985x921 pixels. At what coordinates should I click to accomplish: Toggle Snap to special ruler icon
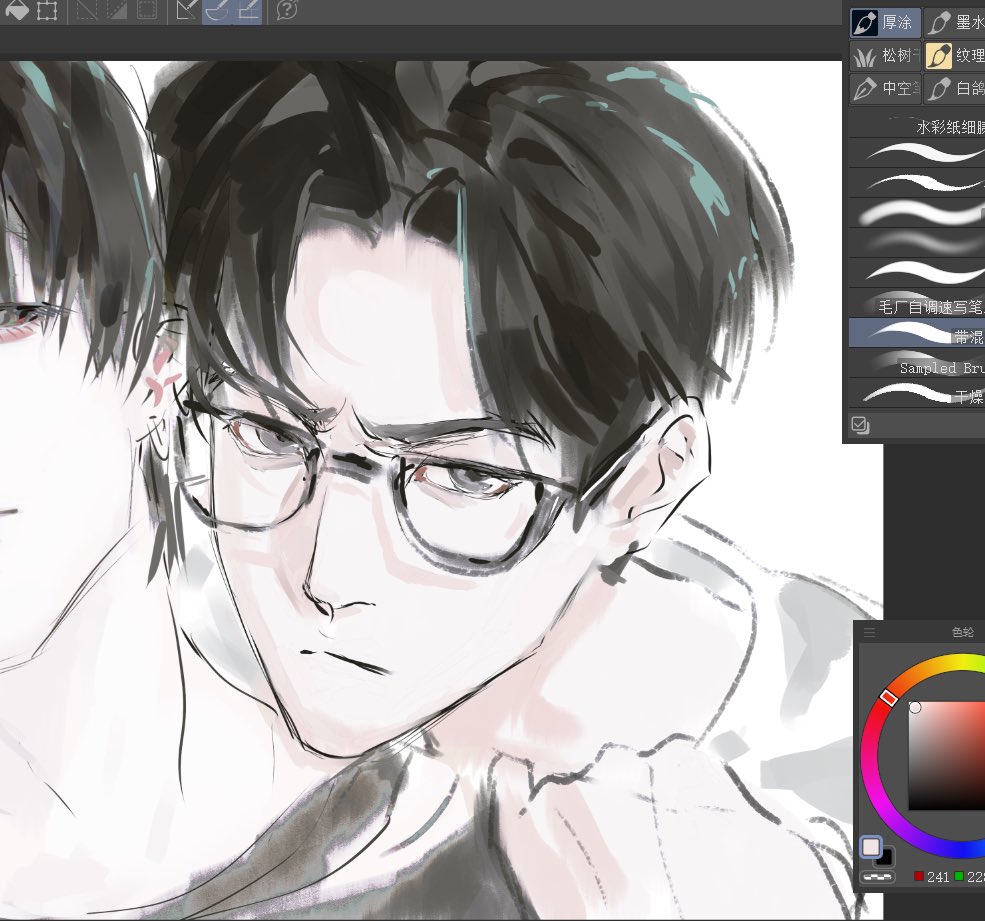tap(217, 9)
